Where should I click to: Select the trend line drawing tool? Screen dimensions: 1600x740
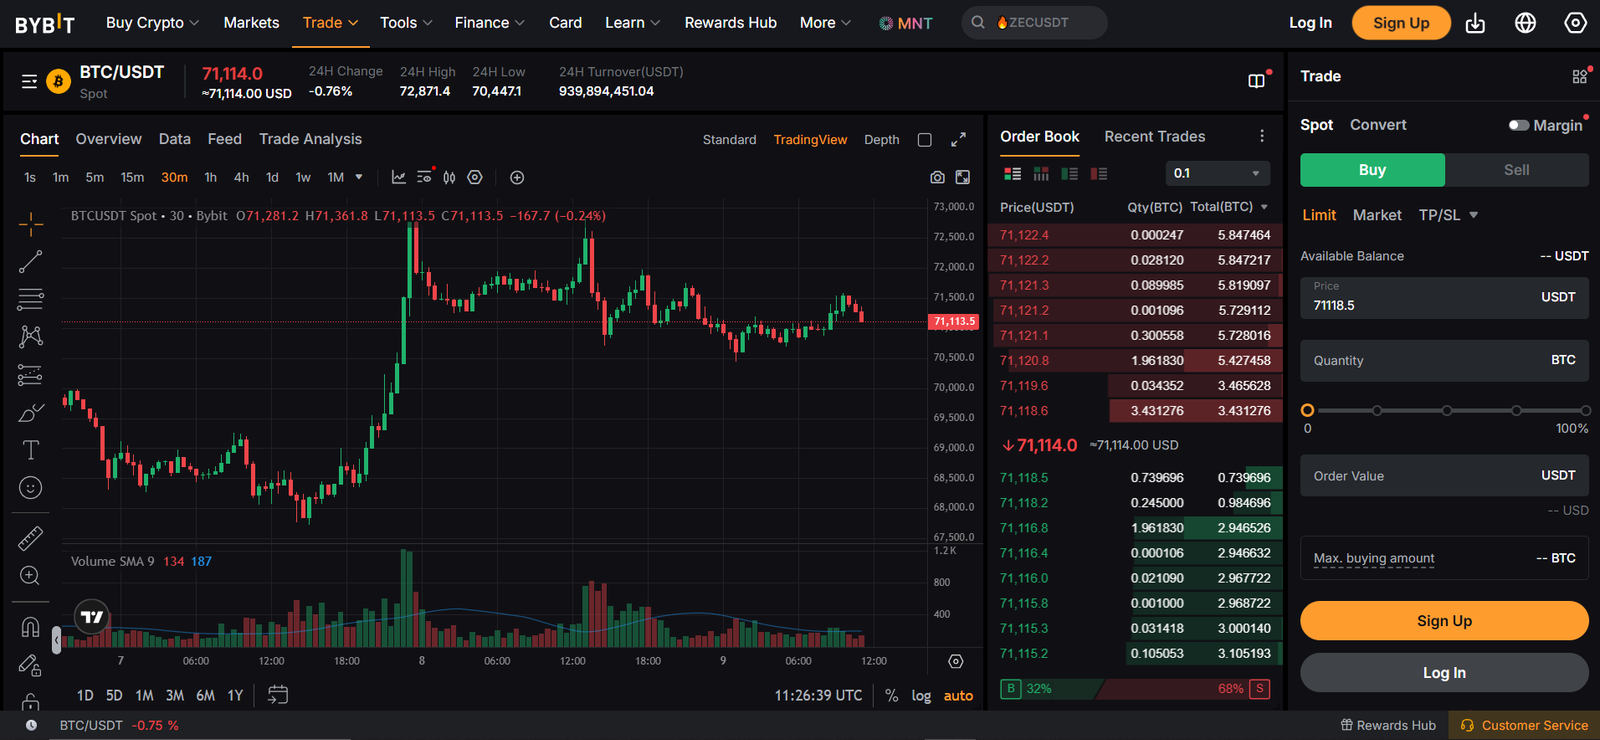point(31,262)
